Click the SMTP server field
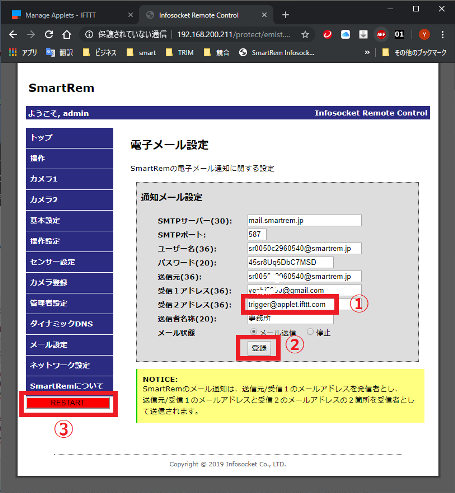This screenshot has height=493, width=455. [x=304, y=220]
